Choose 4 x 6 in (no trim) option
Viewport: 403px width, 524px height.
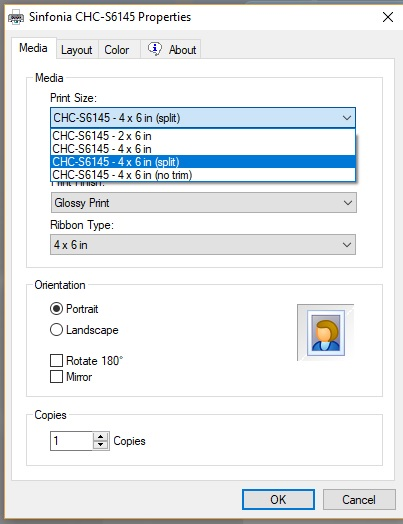click(x=203, y=175)
